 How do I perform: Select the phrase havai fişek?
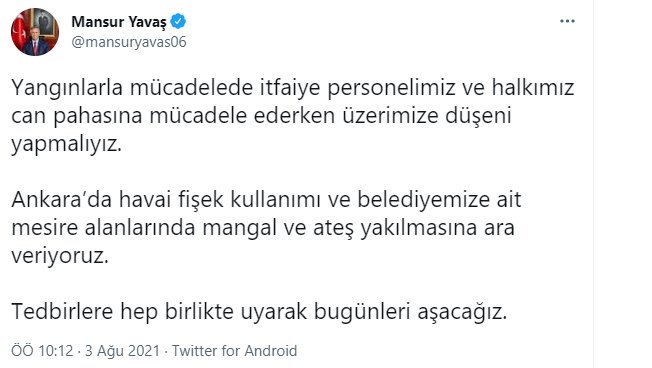point(171,200)
